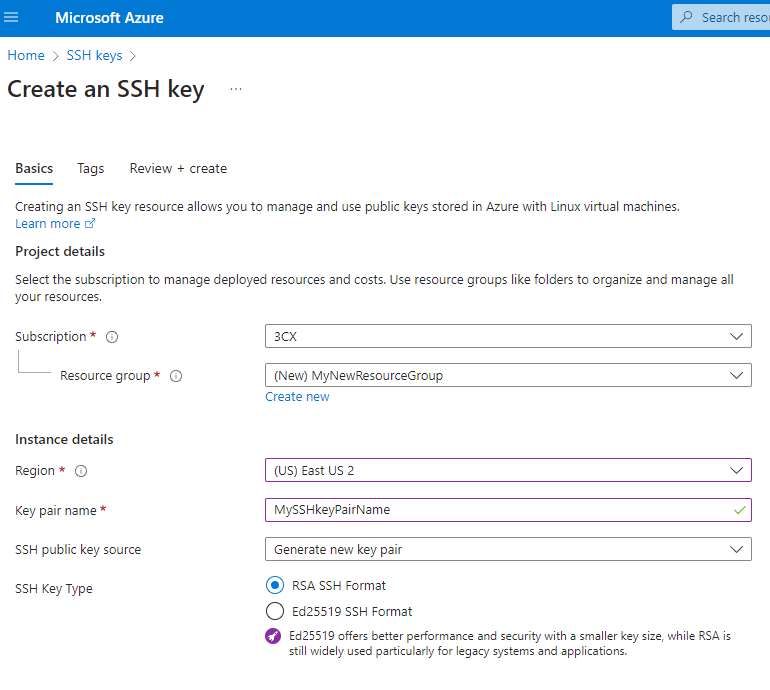This screenshot has width=770, height=690.
Task: Open the Resource group dropdown
Action: pos(508,376)
